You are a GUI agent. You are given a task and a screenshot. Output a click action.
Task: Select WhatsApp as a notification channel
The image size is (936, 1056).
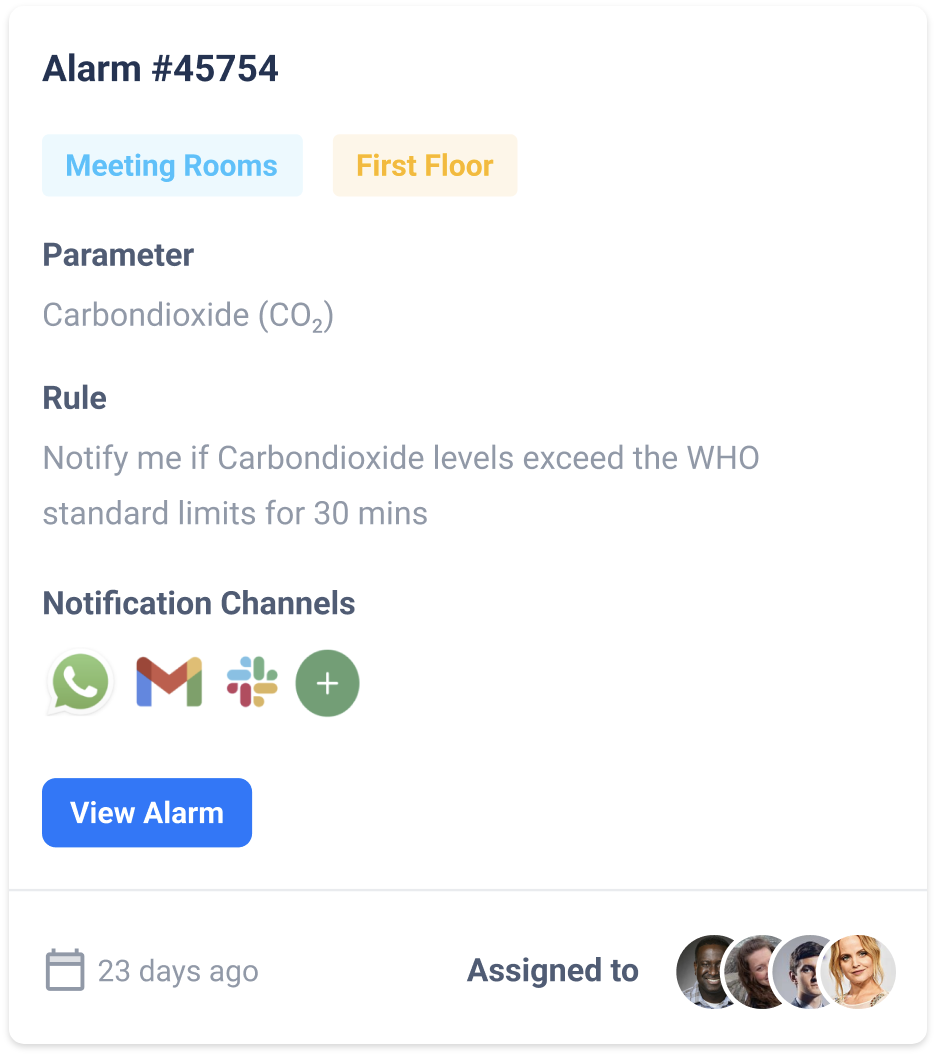coord(78,682)
